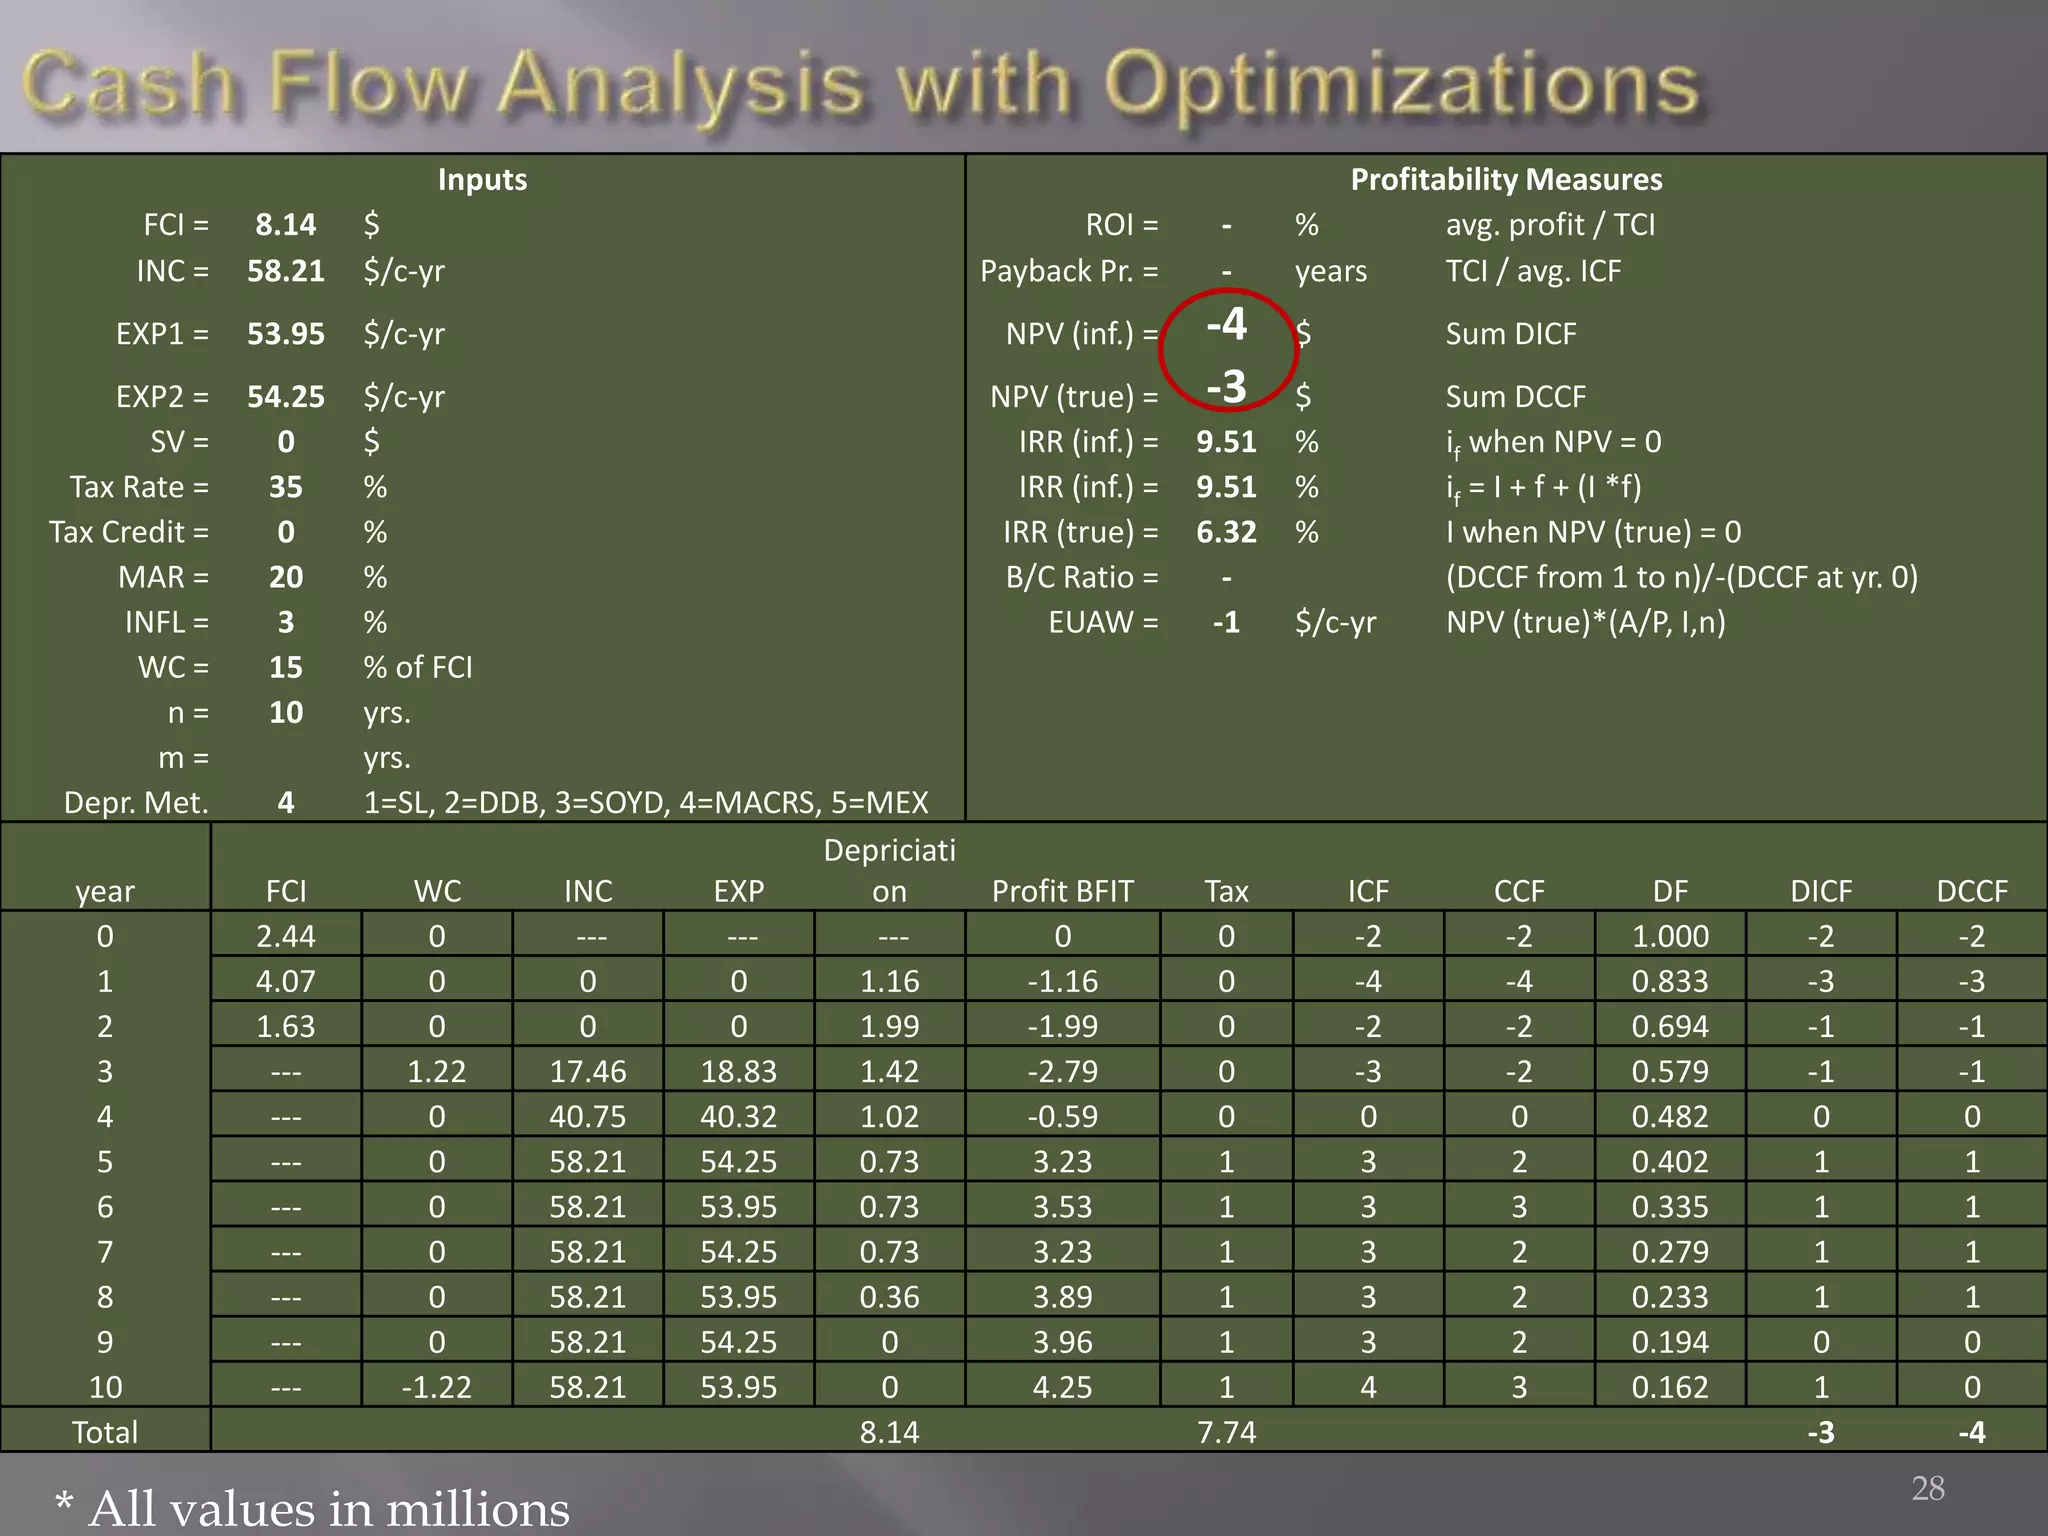The width and height of the screenshot is (2048, 1536).
Task: Click the All values in millions footnote
Action: [x=312, y=1508]
